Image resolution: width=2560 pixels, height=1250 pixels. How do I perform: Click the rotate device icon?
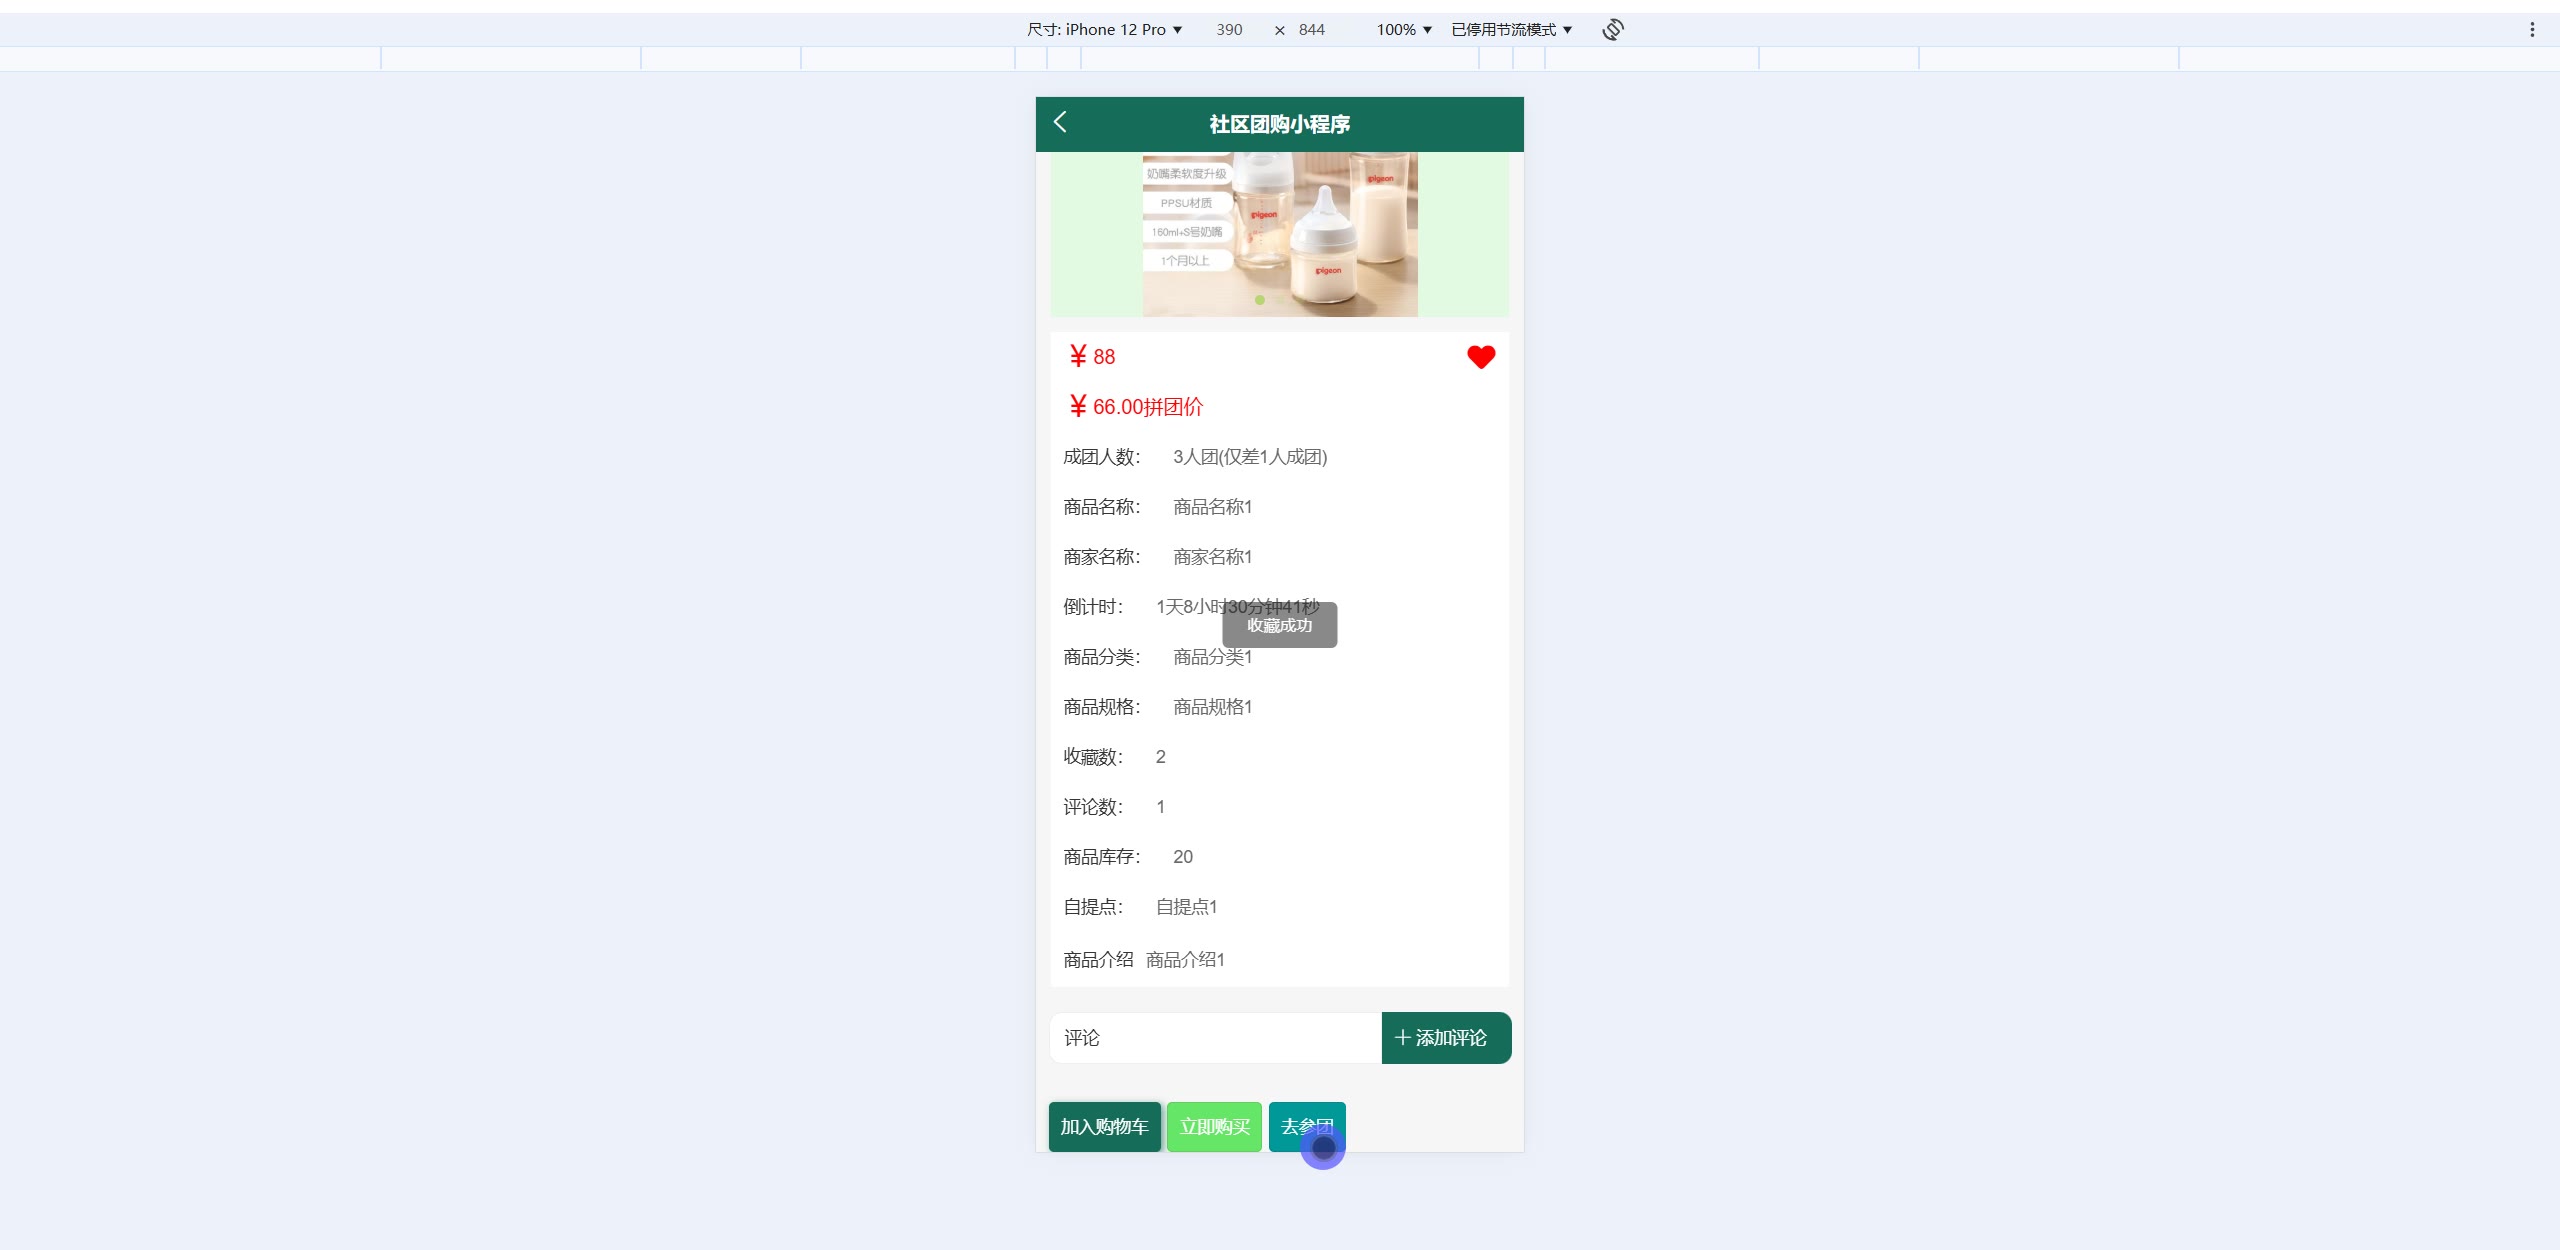click(1612, 29)
